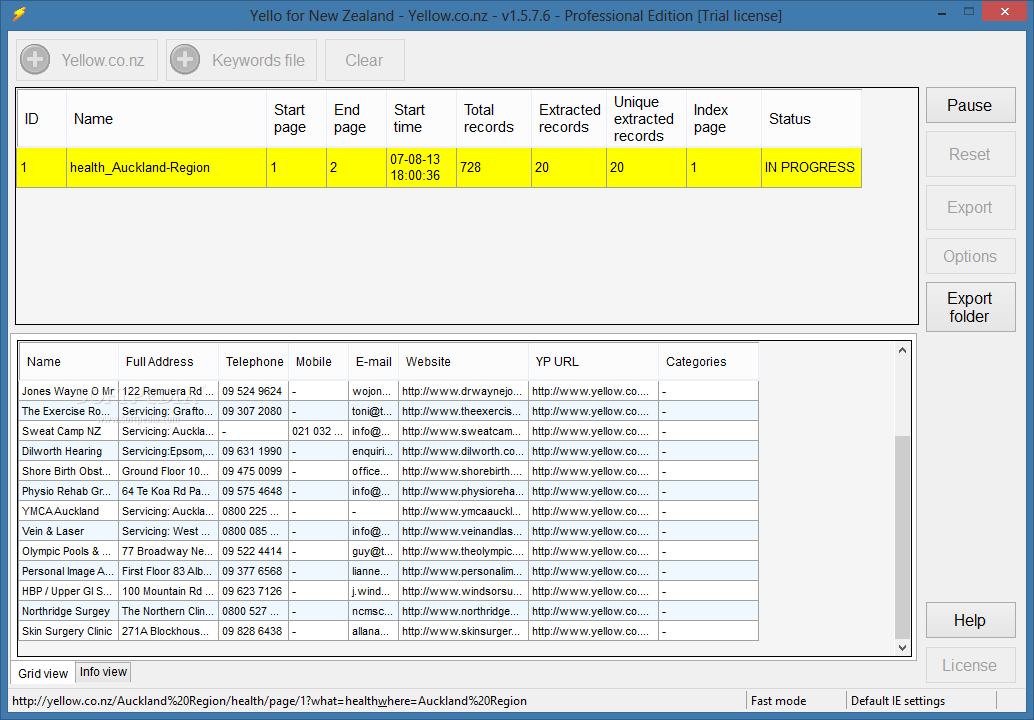Open the Help window
Screen dimensions: 1034x720
[969, 620]
